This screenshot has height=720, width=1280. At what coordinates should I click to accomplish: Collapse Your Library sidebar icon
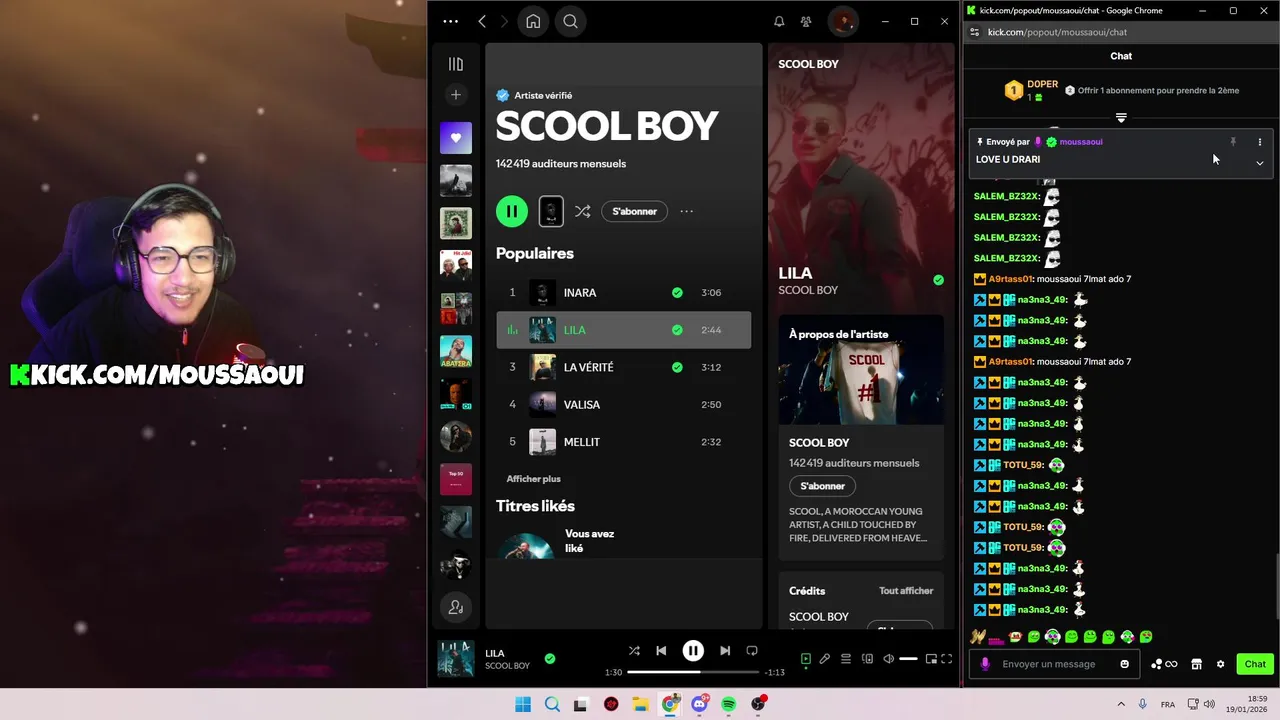(x=456, y=64)
